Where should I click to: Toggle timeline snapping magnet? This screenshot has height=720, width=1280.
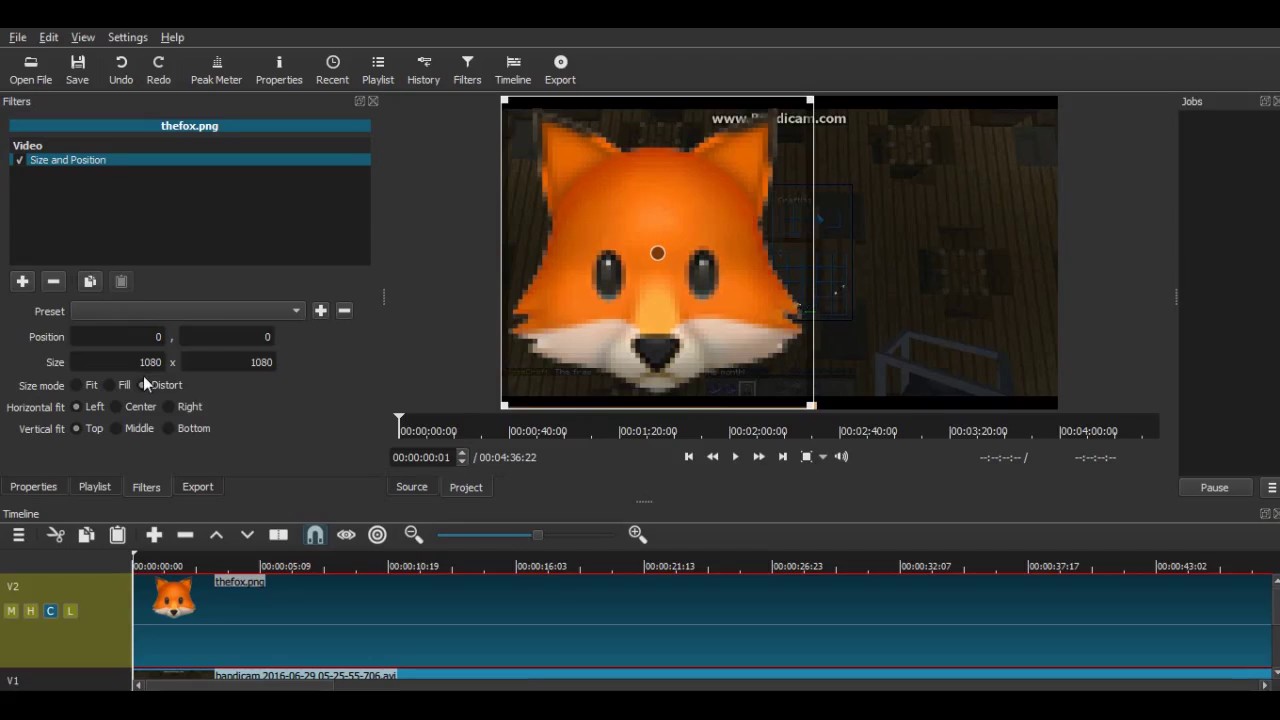(x=315, y=535)
